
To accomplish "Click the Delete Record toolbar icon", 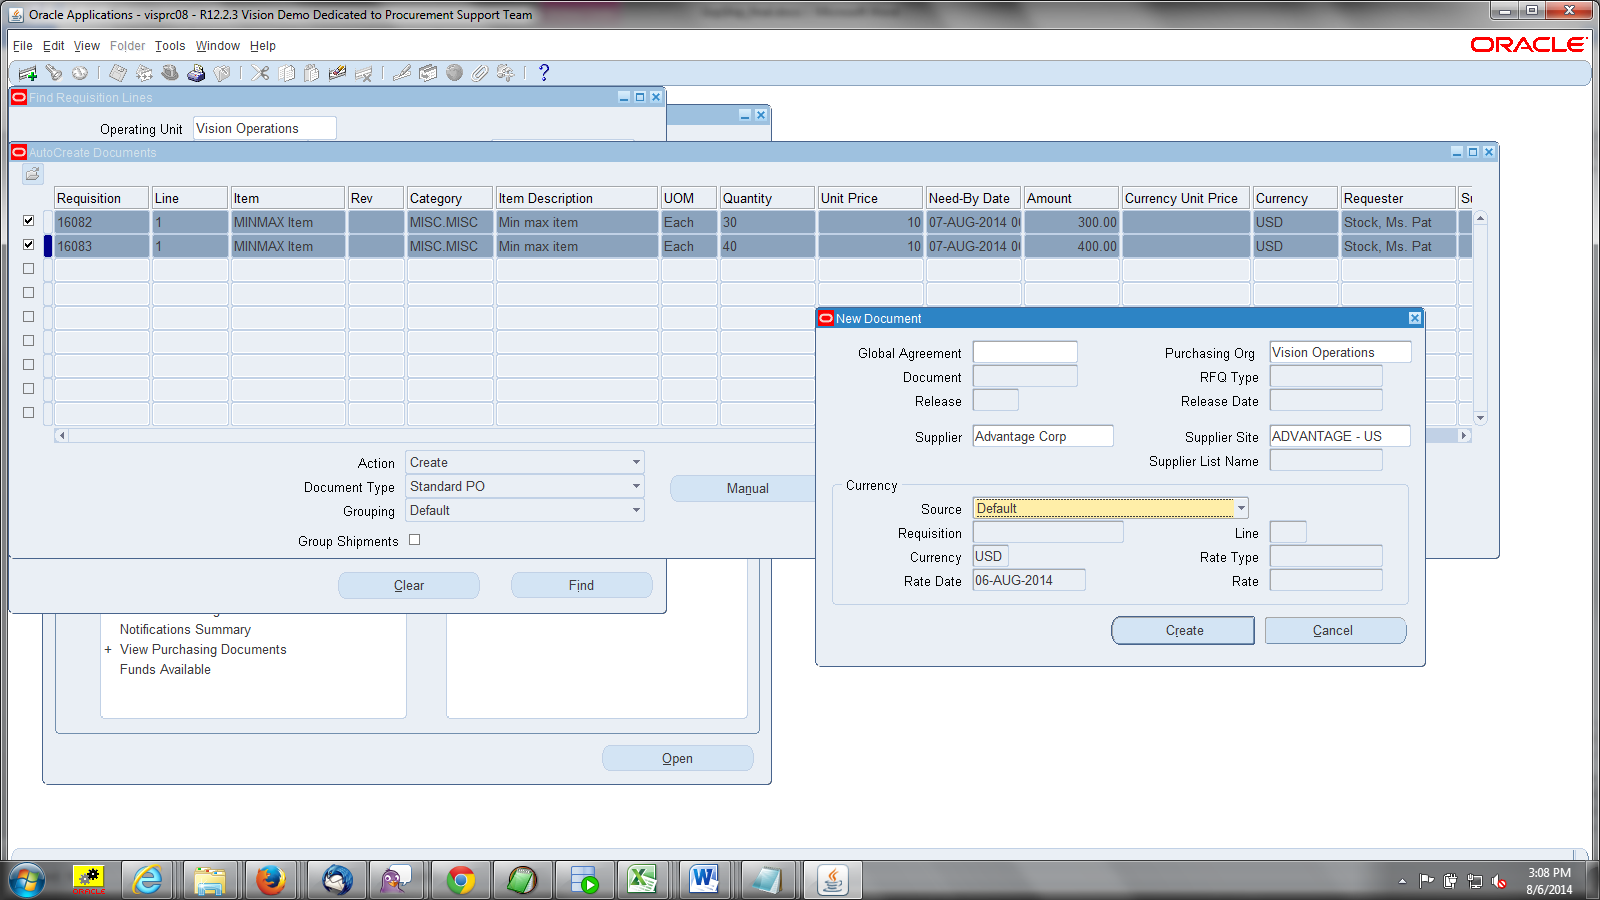I will 364,73.
